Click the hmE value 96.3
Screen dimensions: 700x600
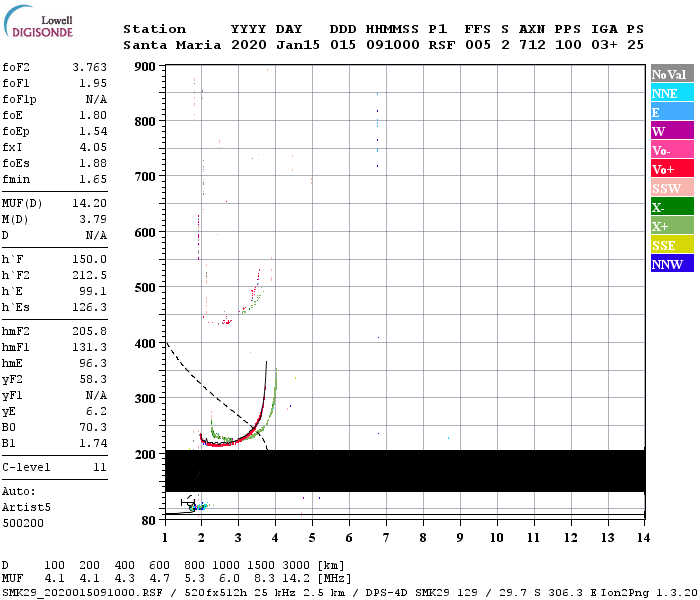coord(93,363)
